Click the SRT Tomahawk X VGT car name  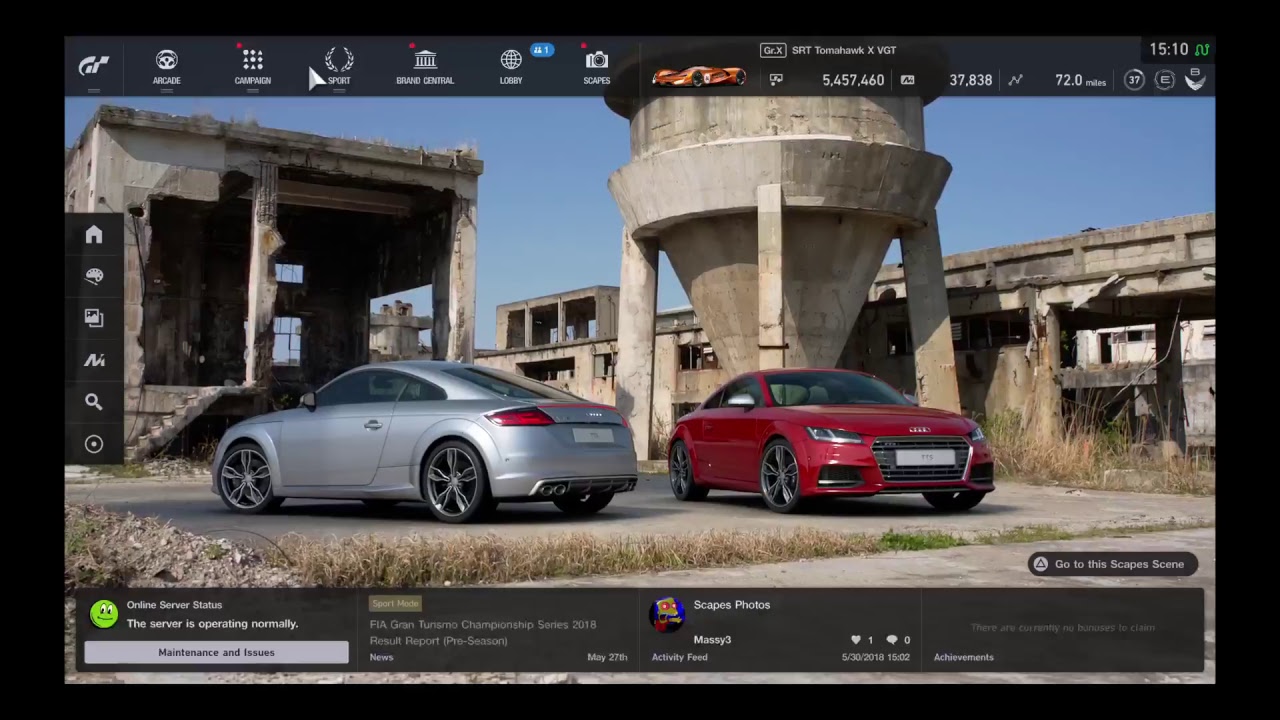pyautogui.click(x=844, y=50)
